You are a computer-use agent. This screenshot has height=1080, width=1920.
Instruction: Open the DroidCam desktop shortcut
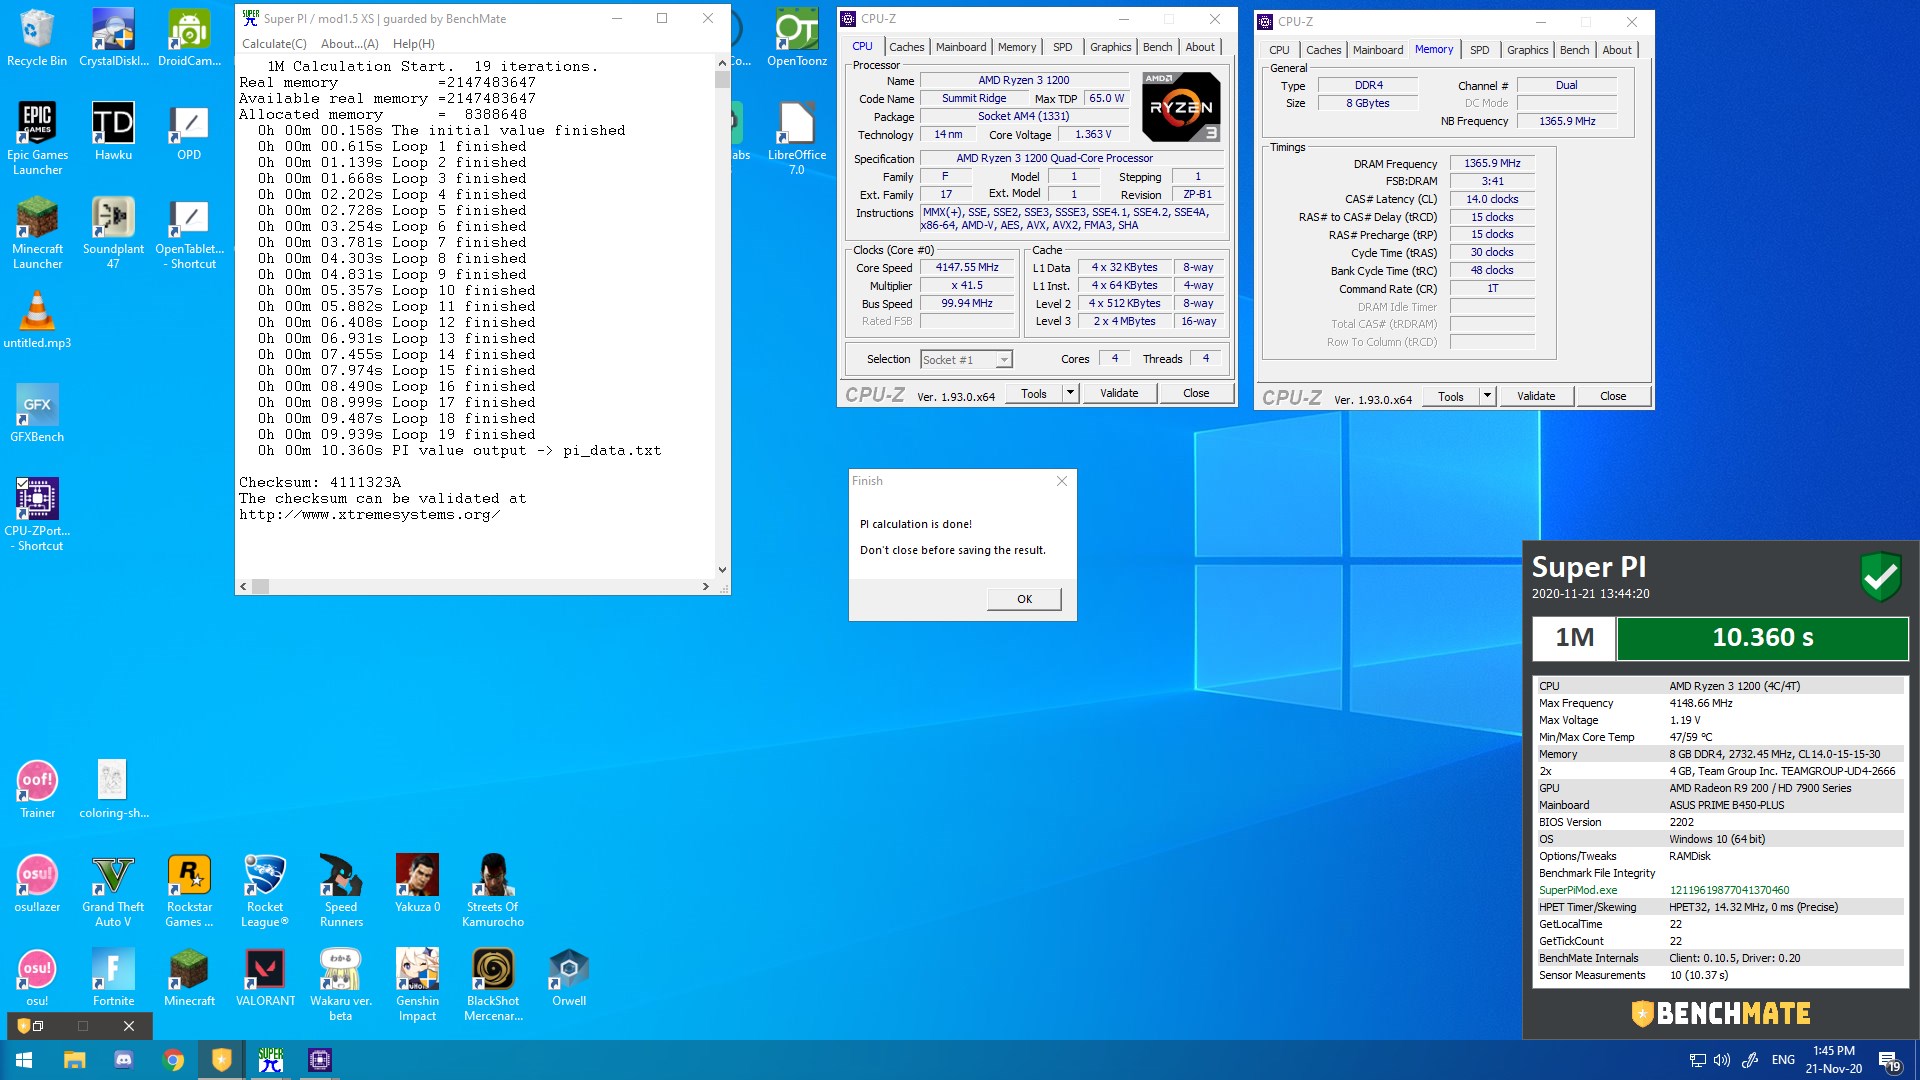189,38
